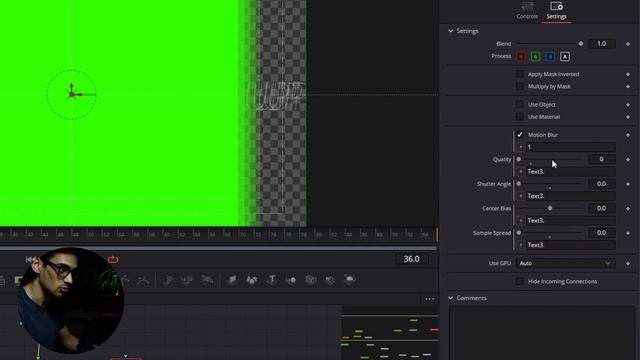Click keyframe diamond for Sample Spread
This screenshot has width=640, height=360.
pyautogui.click(x=628, y=233)
